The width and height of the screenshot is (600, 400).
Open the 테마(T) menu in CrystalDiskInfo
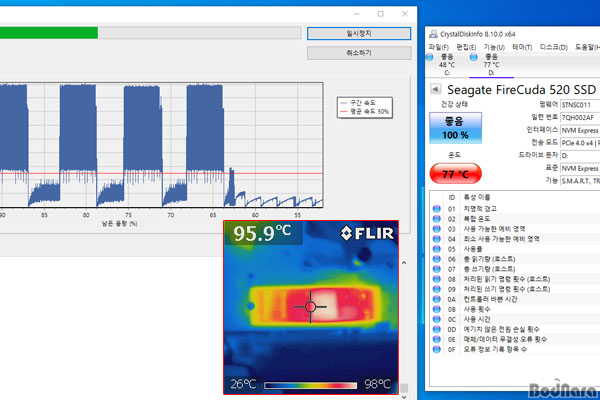point(522,47)
